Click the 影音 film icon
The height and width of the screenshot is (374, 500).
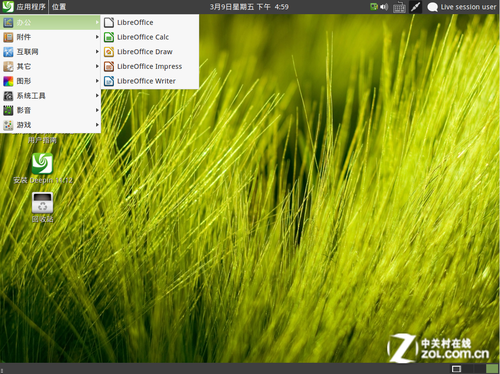[8, 110]
